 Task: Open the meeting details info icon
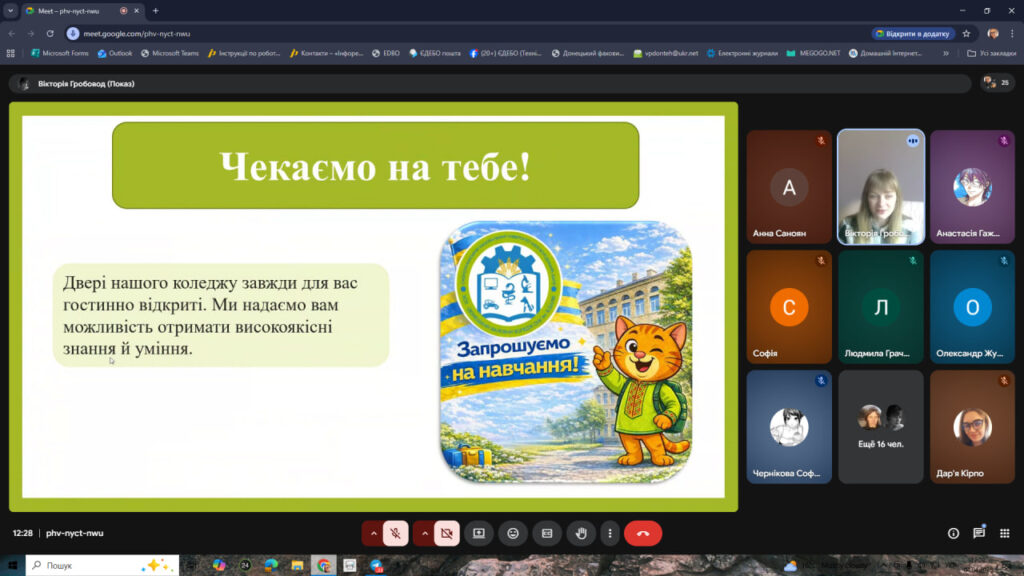tap(953, 533)
